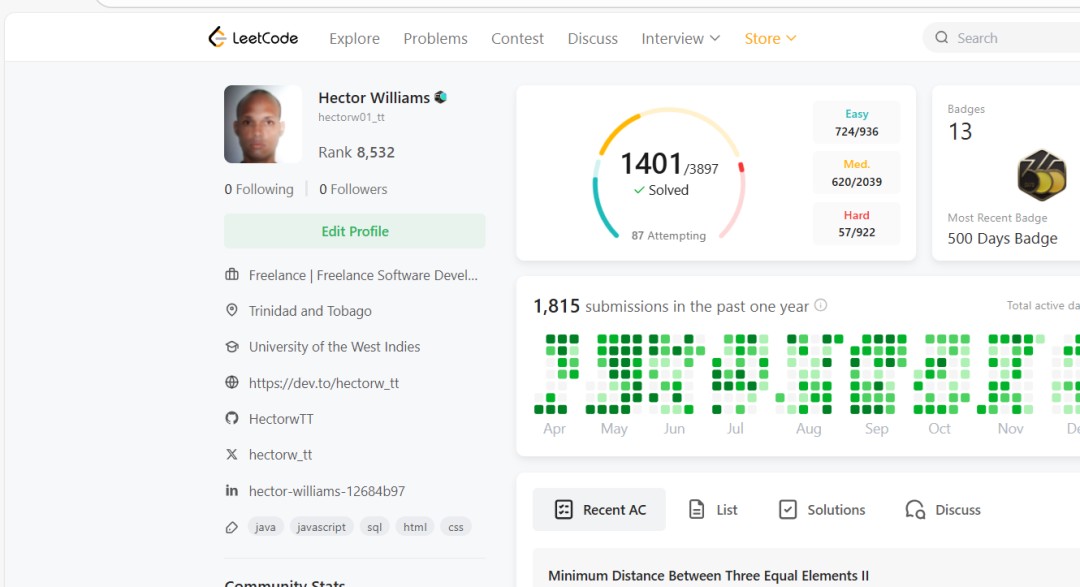Screen dimensions: 1080x587
Task: Click the Nov label in heatmap
Action: pos(1010,429)
